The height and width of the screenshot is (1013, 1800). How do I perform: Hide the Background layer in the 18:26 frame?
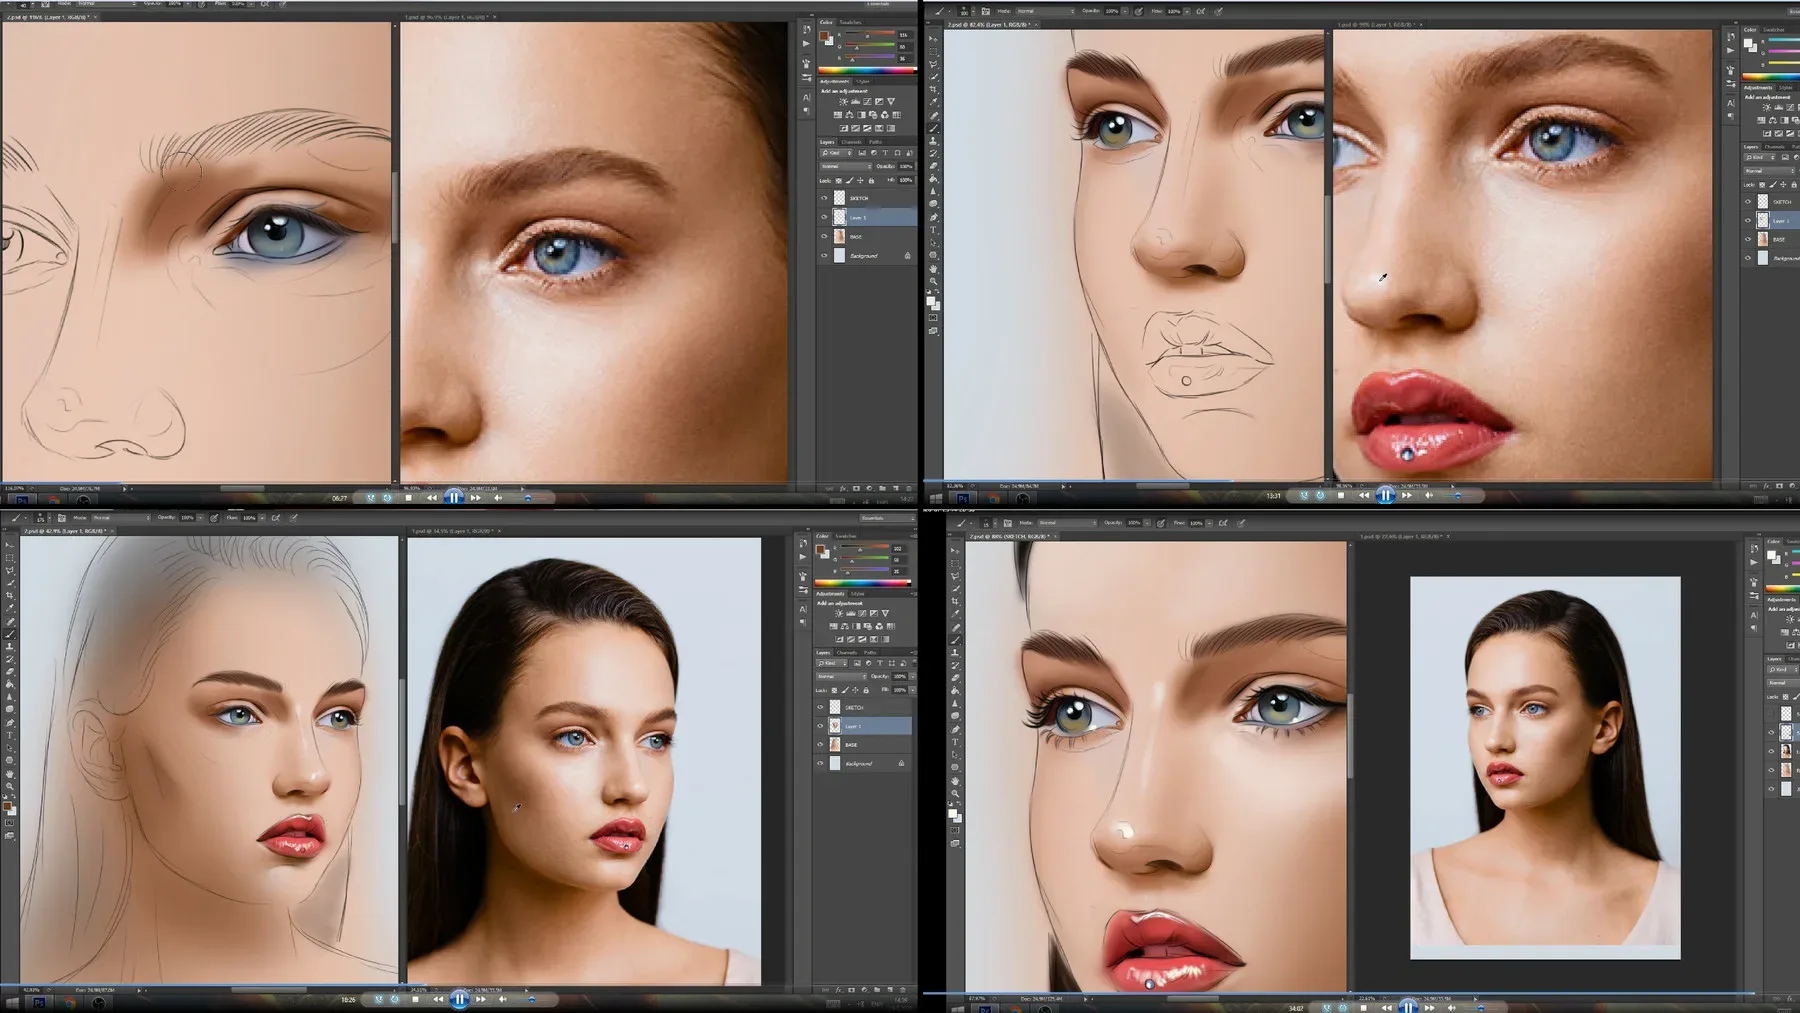click(820, 763)
